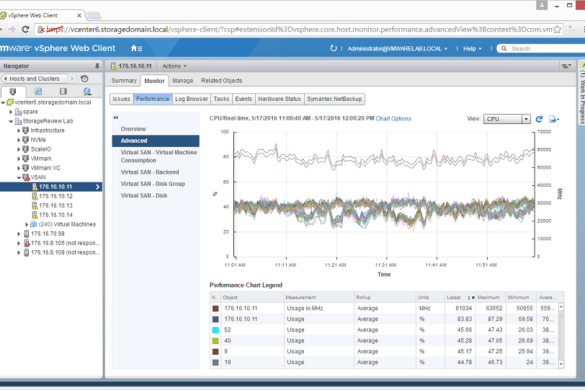
Task: Bookmark this page with star icon
Action: click(x=557, y=29)
